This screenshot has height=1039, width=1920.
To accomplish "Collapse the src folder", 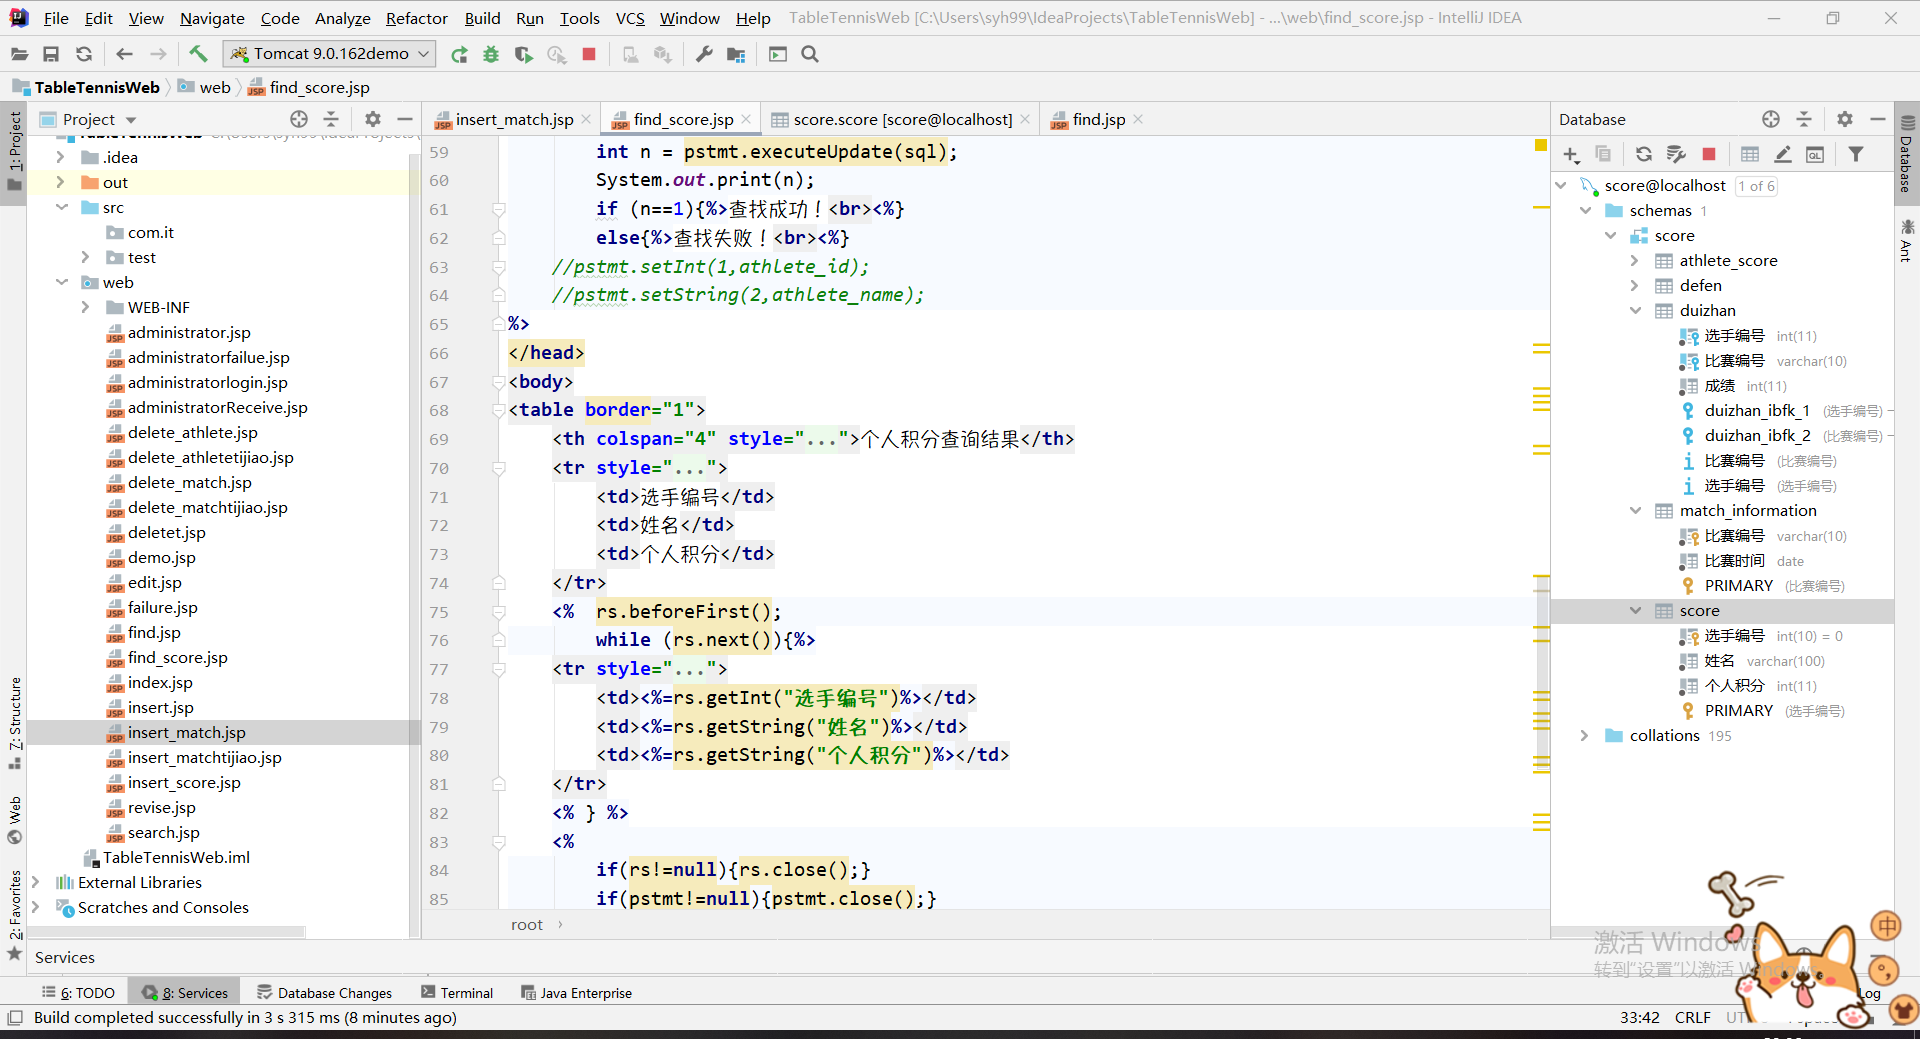I will pyautogui.click(x=61, y=207).
